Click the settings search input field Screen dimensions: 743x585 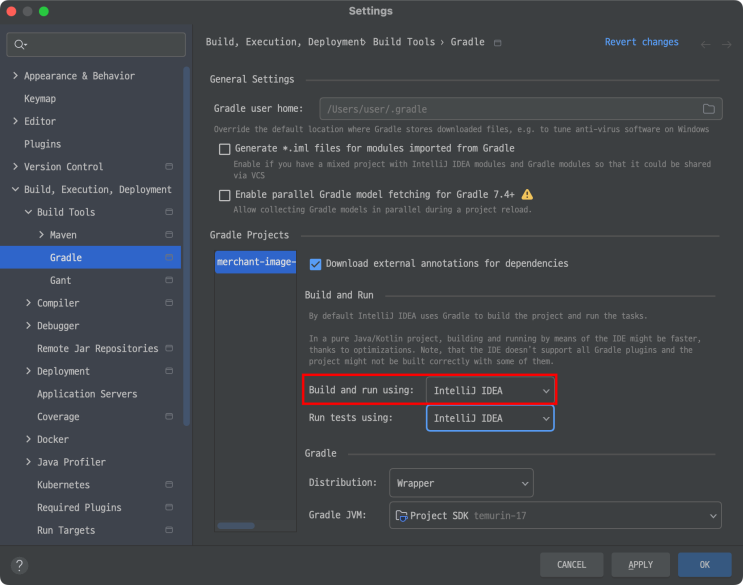point(96,45)
